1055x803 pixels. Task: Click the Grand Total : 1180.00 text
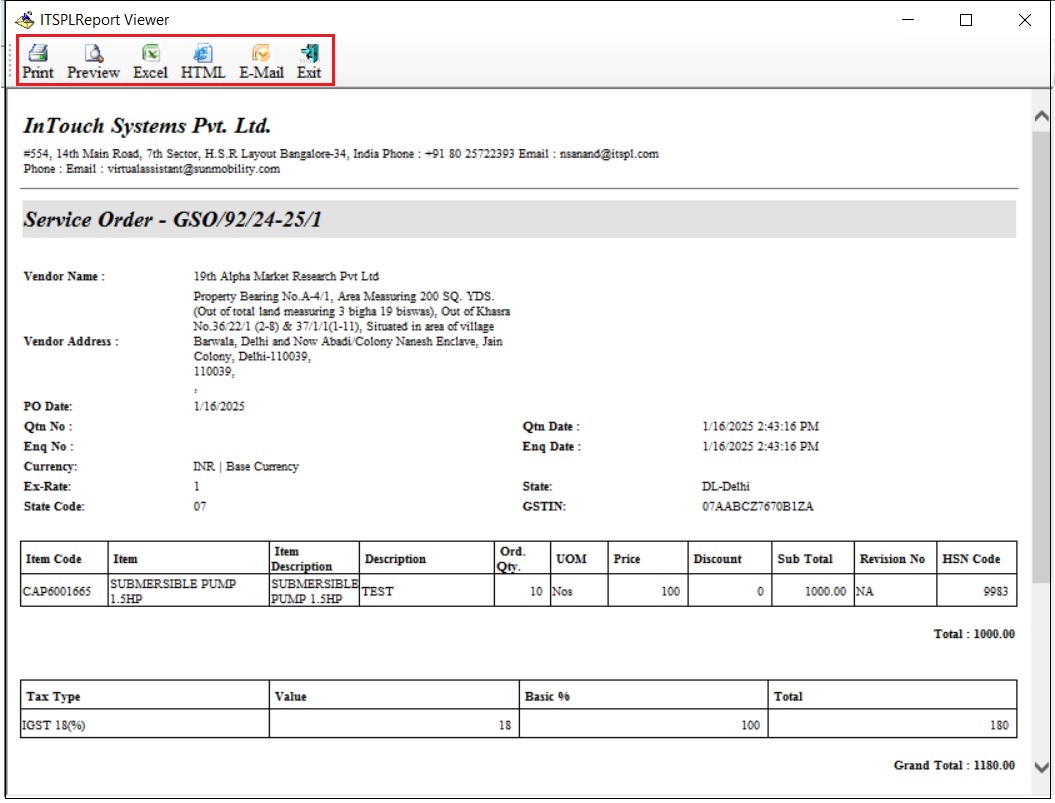954,765
